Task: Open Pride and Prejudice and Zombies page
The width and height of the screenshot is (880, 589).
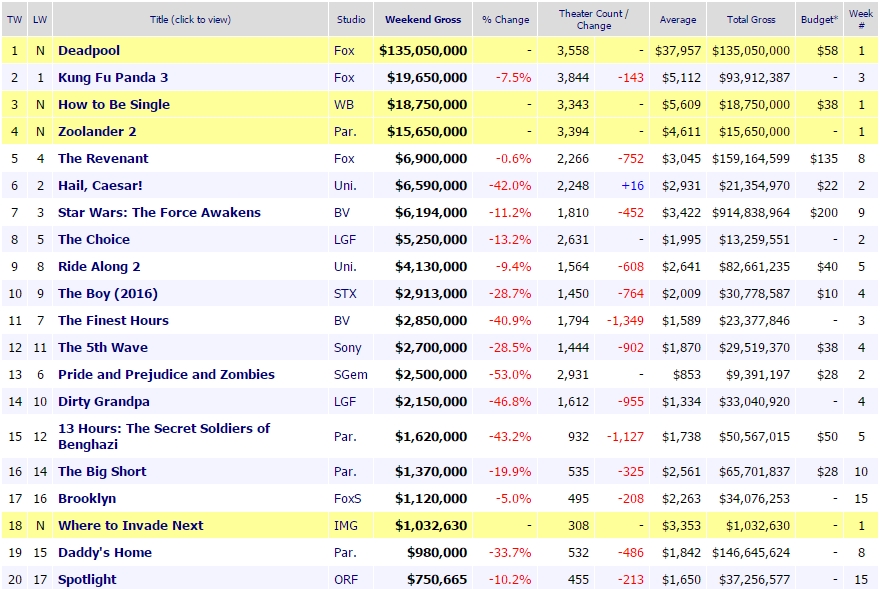Action: [x=167, y=374]
